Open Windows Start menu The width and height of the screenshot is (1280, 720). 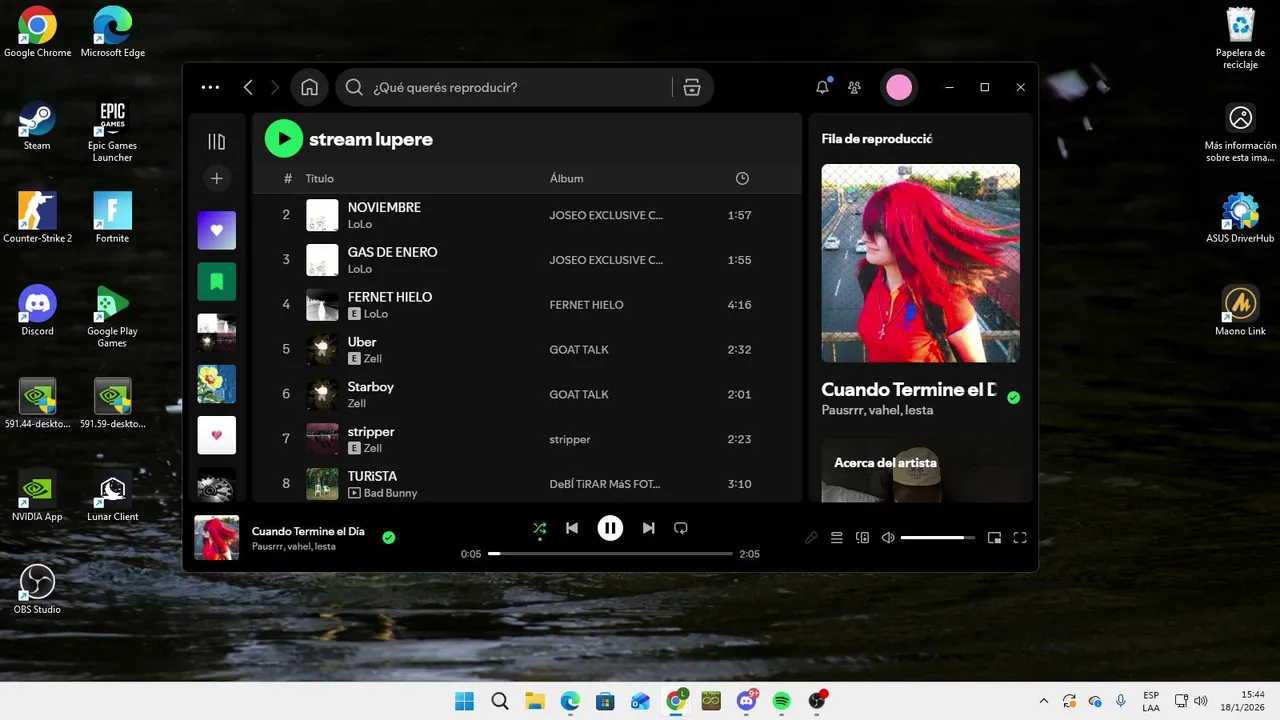pyautogui.click(x=464, y=701)
